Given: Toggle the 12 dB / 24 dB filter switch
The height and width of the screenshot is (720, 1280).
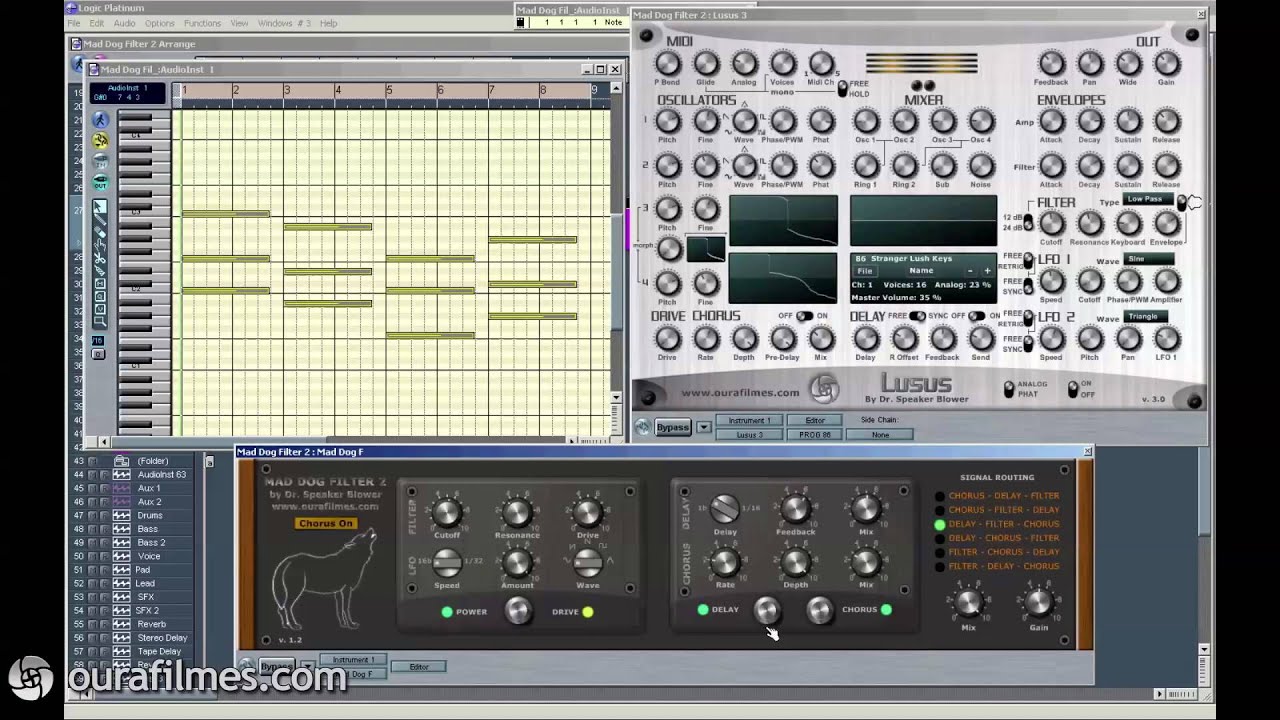Looking at the screenshot, I should coord(1028,223).
